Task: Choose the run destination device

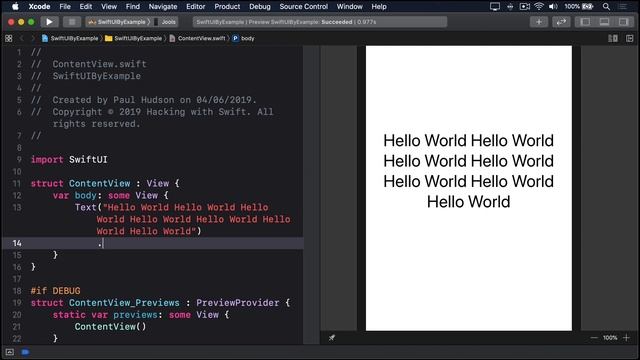Action: click(165, 22)
